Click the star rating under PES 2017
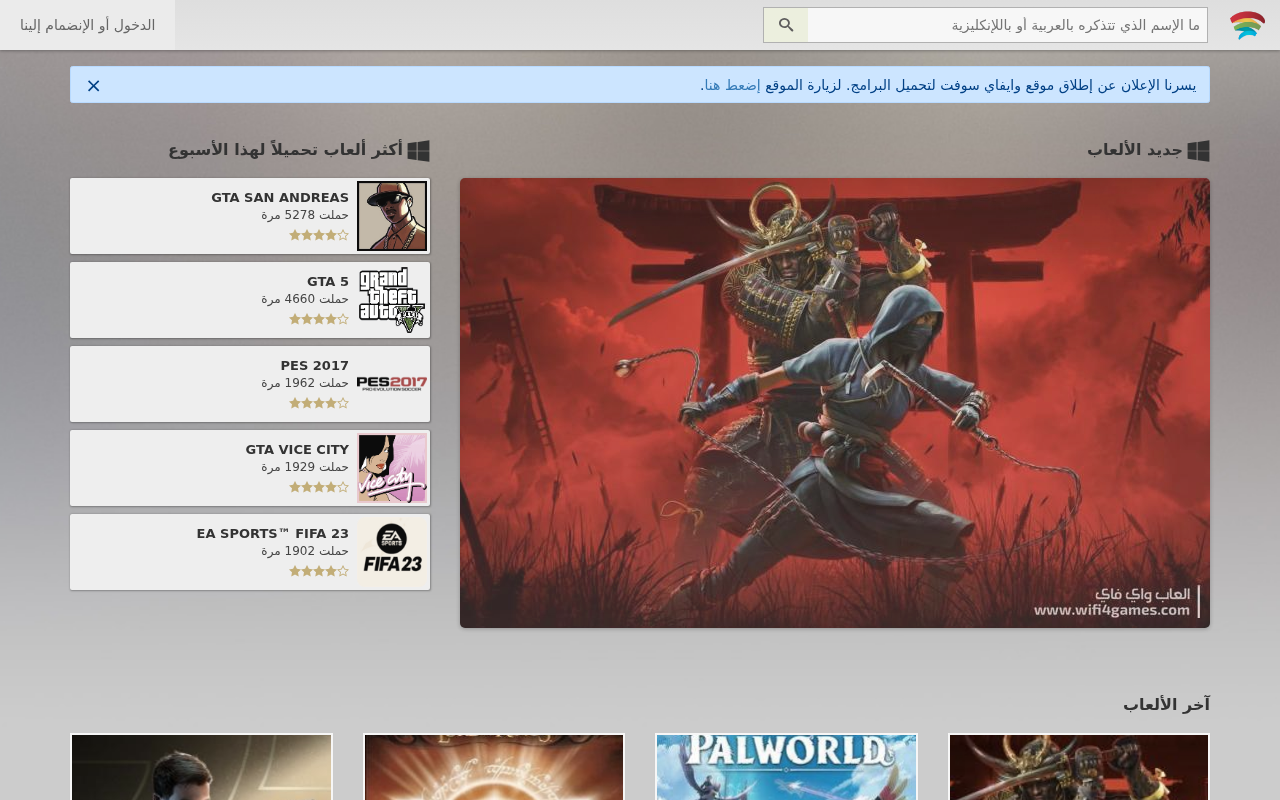Image resolution: width=1280 pixels, height=800 pixels. pyautogui.click(x=319, y=403)
